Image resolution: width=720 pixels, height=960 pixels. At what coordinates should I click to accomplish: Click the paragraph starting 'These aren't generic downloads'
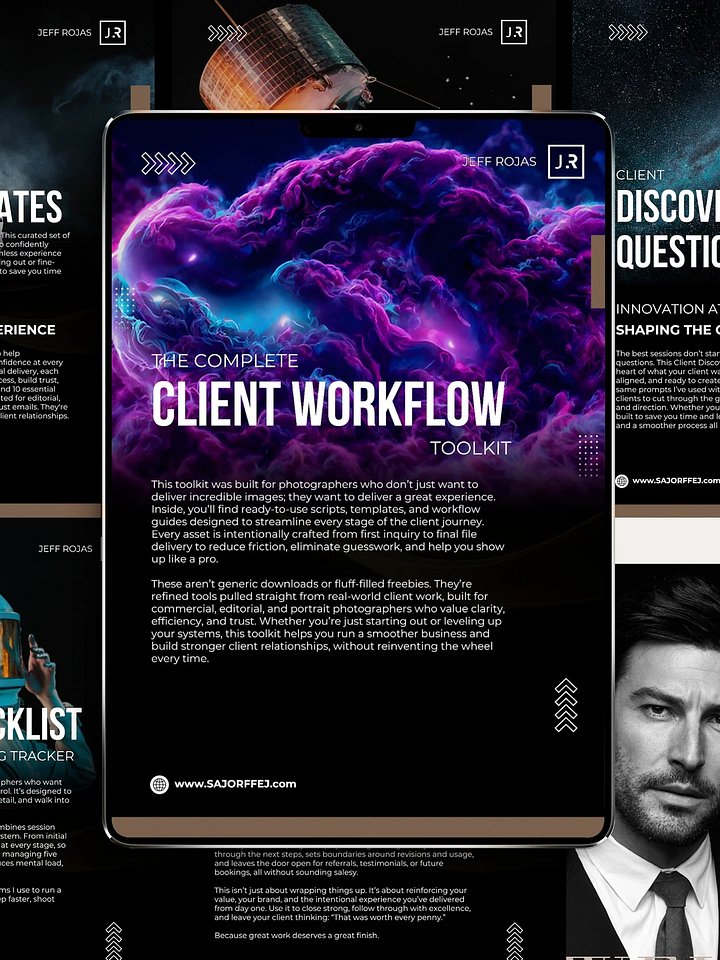coord(328,621)
